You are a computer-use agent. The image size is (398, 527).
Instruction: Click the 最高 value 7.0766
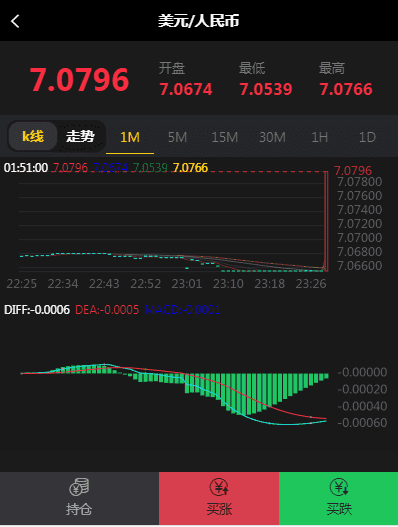[x=346, y=89]
